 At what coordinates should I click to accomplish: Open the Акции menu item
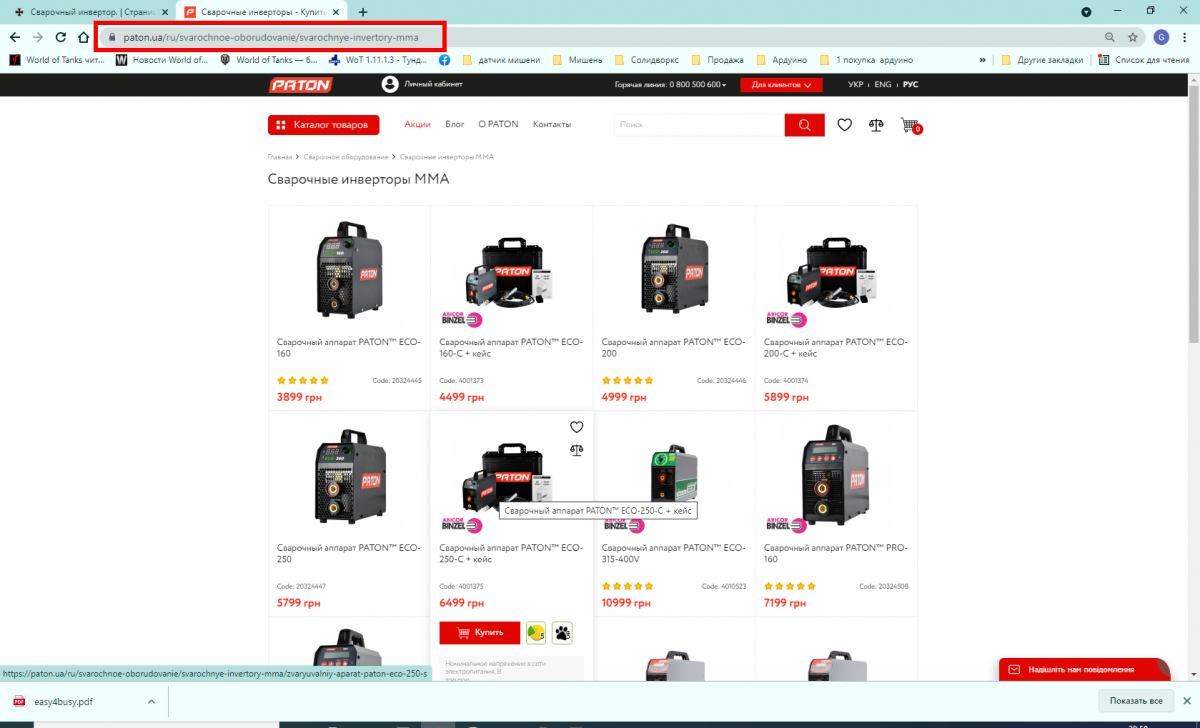tap(417, 125)
